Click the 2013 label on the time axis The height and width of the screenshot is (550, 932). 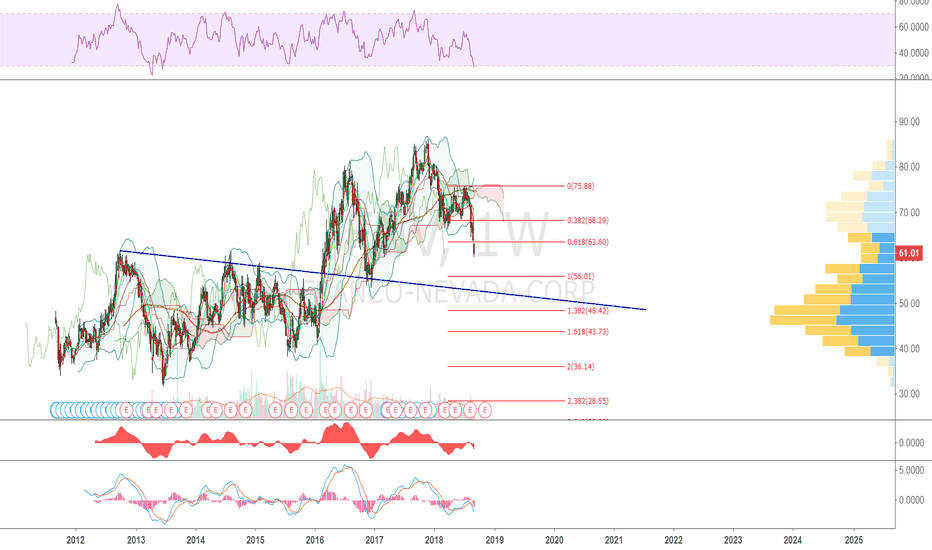136,540
